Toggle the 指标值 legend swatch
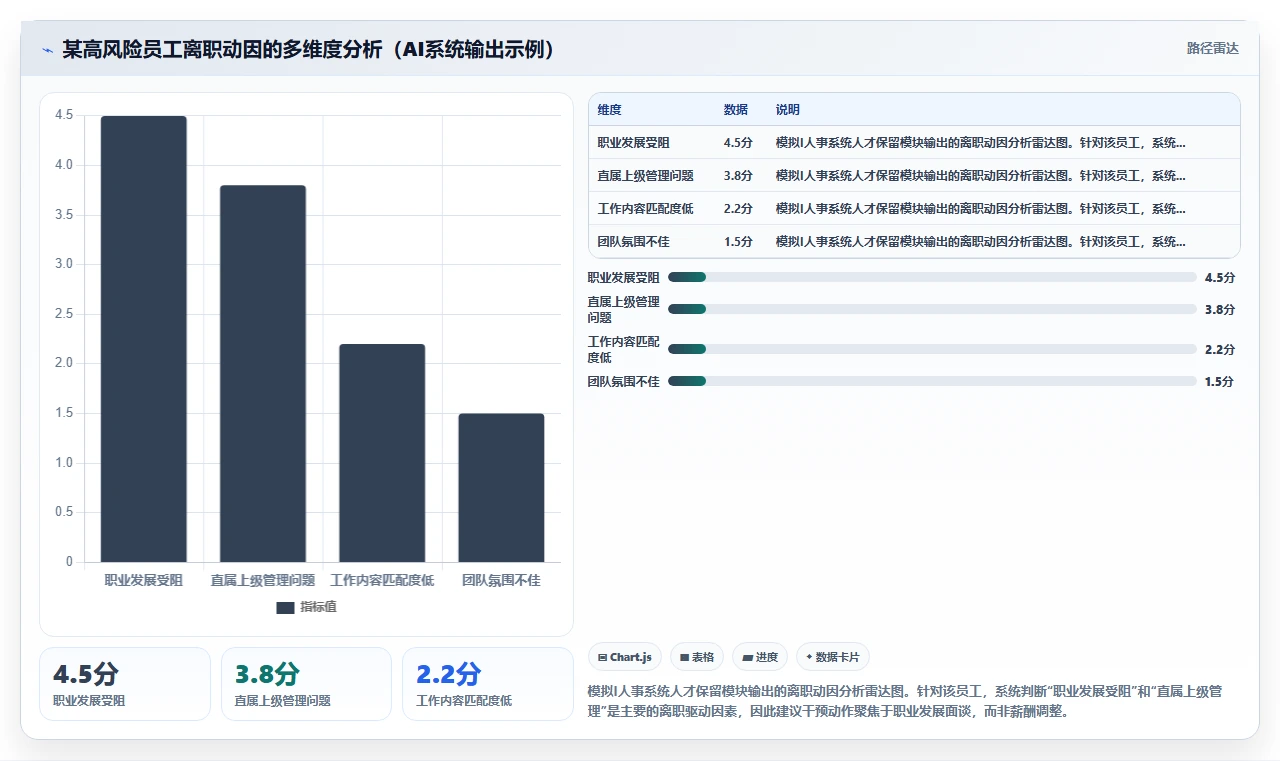 coord(285,607)
